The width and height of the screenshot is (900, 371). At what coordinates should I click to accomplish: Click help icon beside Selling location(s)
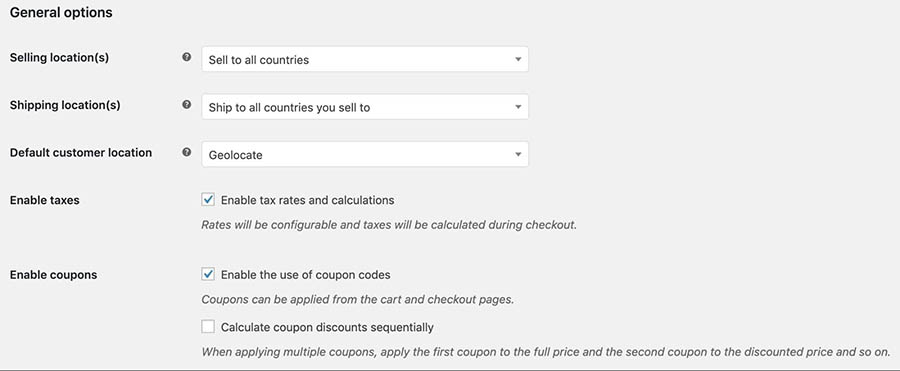(187, 57)
